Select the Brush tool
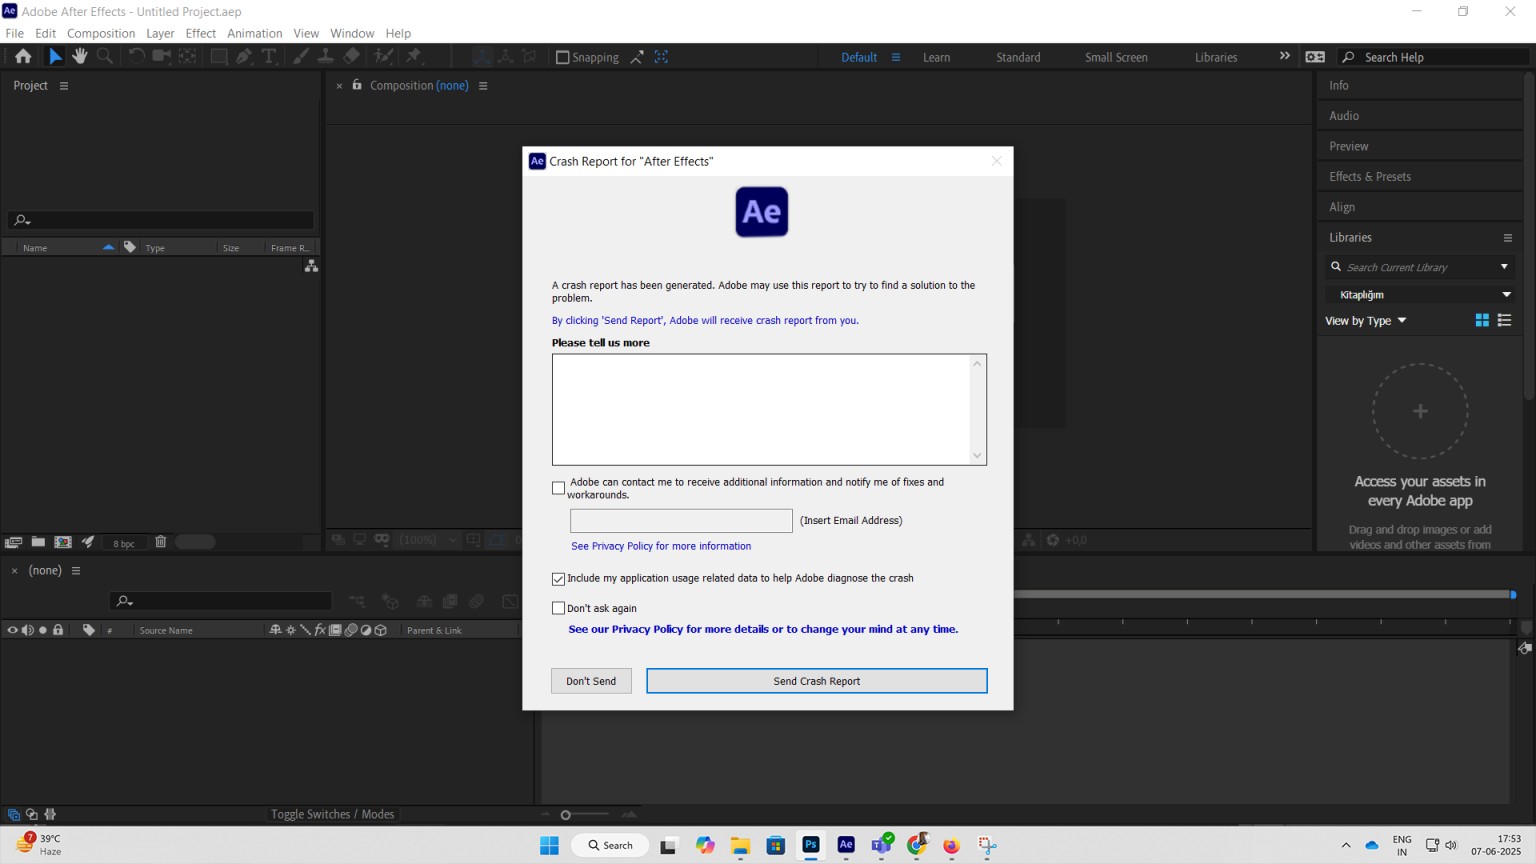Image resolution: width=1536 pixels, height=864 pixels. coord(300,56)
